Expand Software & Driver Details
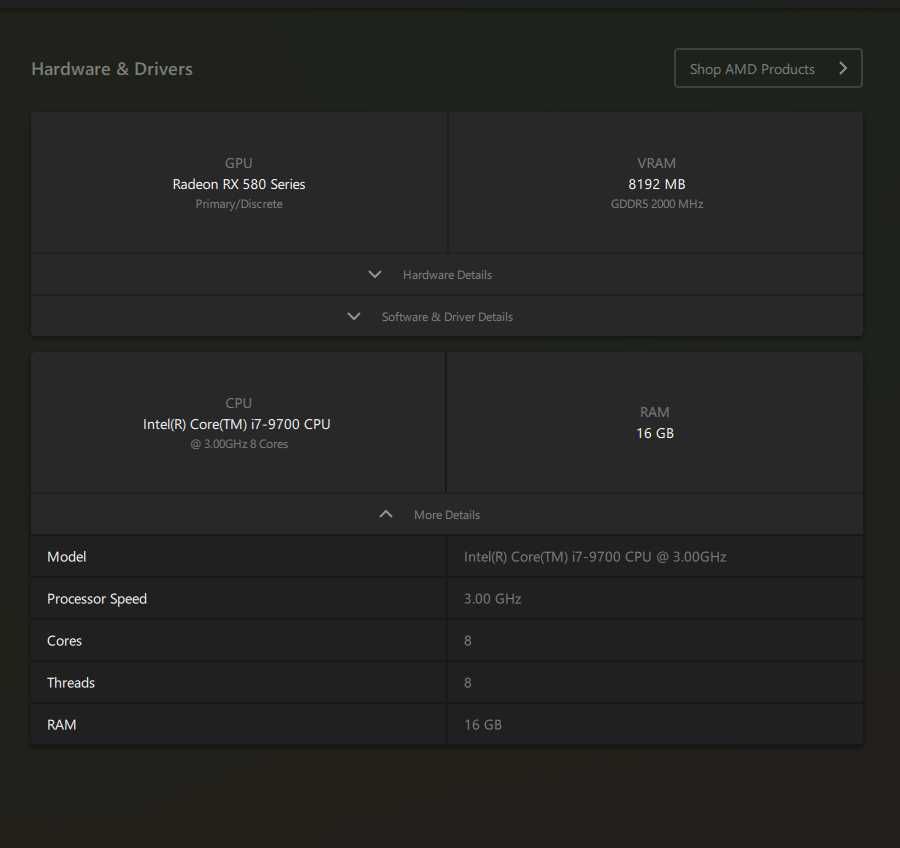The height and width of the screenshot is (848, 900). pos(447,316)
